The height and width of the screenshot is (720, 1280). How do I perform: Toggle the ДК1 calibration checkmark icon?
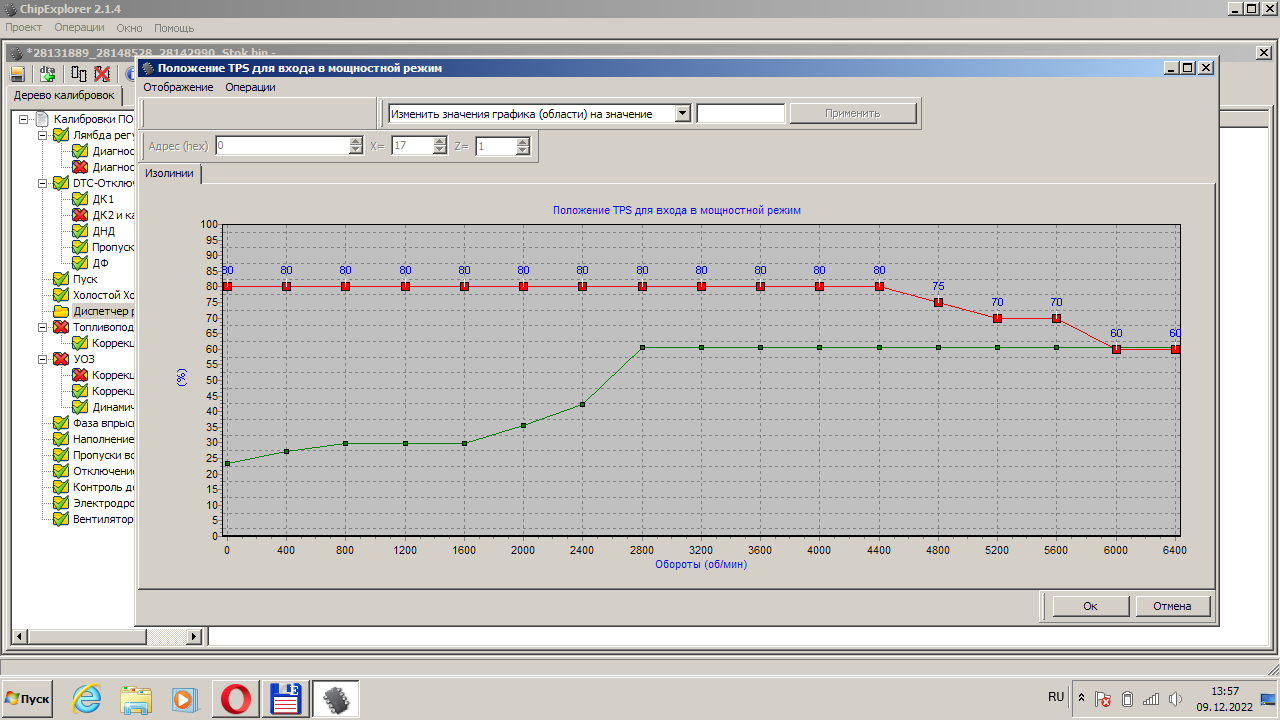coord(80,200)
